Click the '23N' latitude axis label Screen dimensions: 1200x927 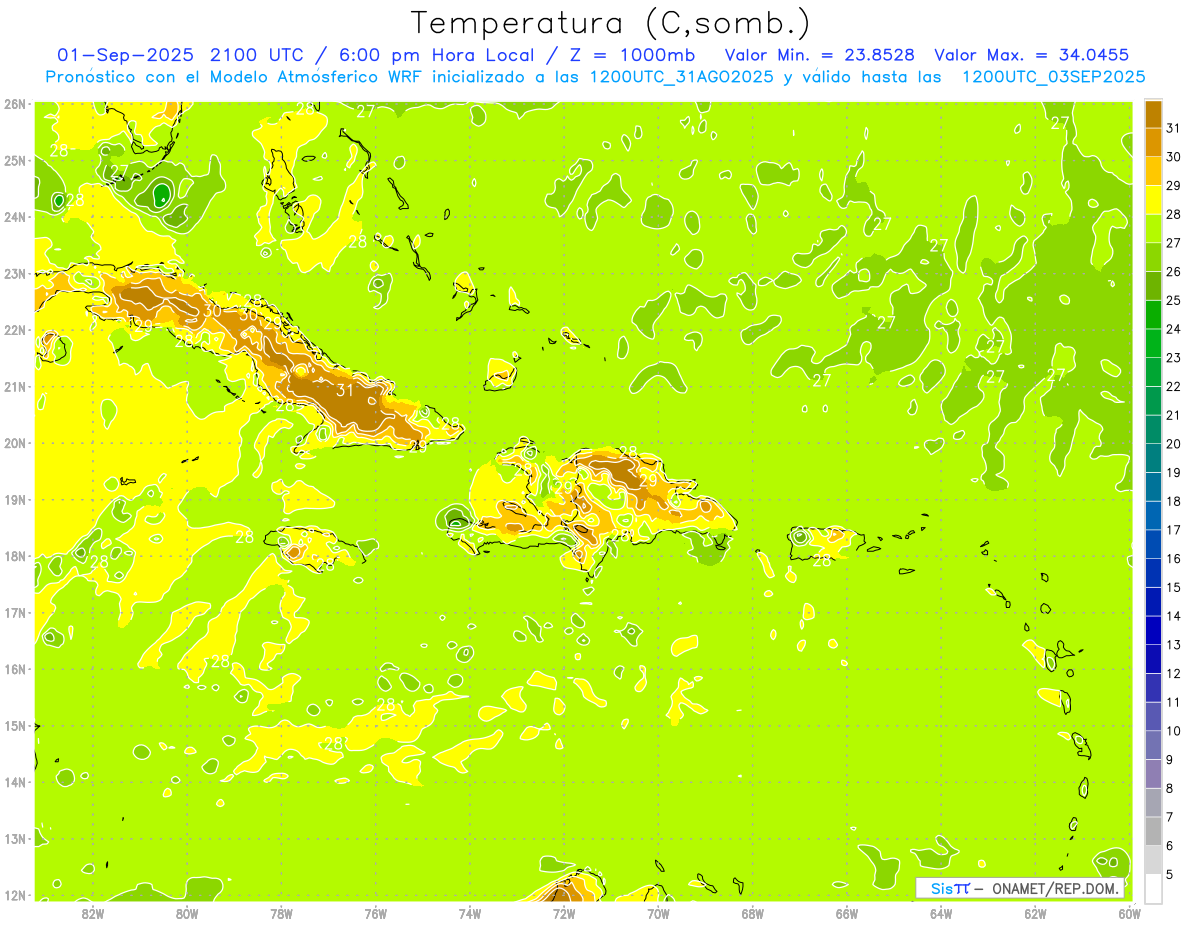pyautogui.click(x=15, y=273)
